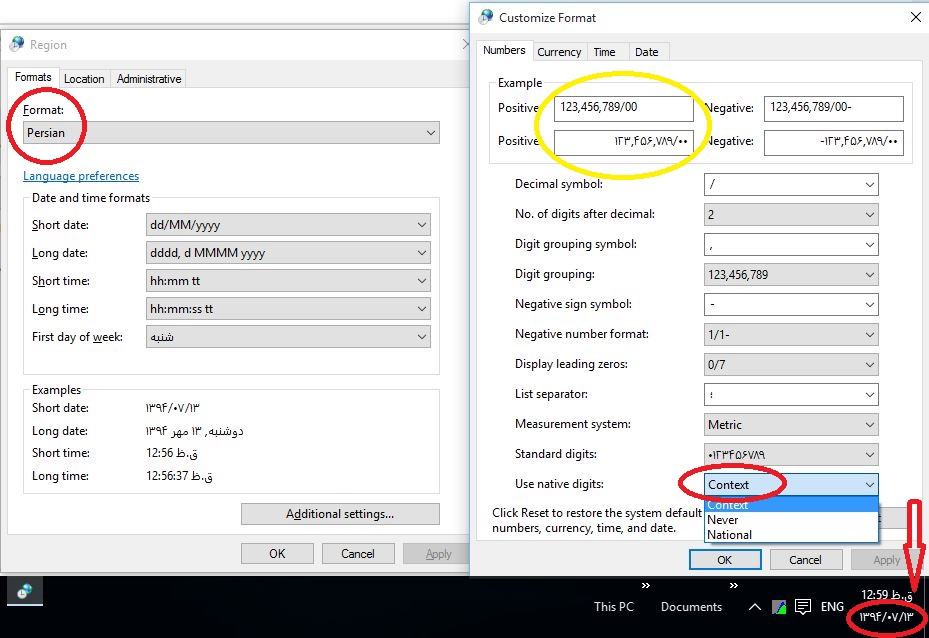Screen dimensions: 929x638
Task: Close the Customize Format dialog
Action: point(916,17)
